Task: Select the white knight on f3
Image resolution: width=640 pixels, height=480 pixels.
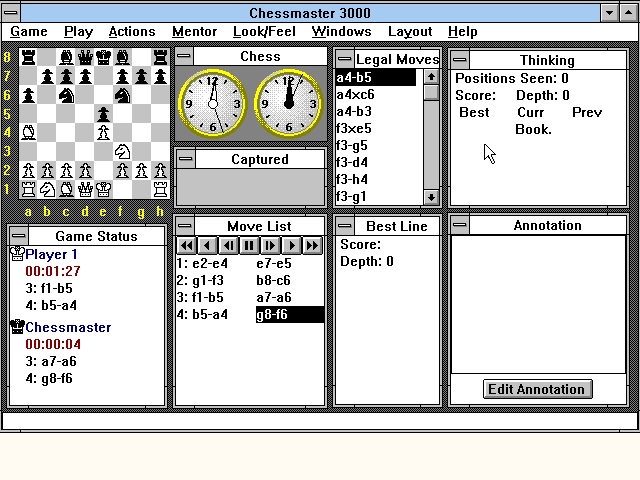Action: 122,151
